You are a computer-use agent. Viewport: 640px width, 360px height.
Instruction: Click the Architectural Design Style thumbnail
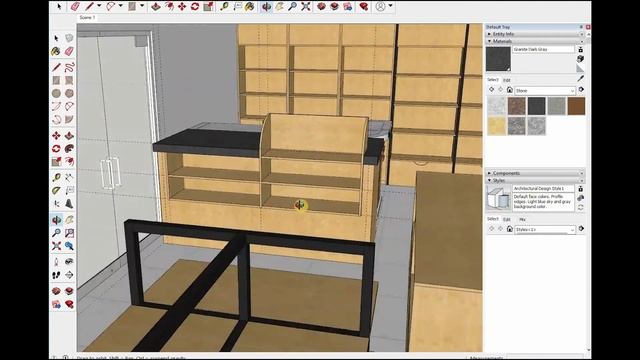(498, 198)
